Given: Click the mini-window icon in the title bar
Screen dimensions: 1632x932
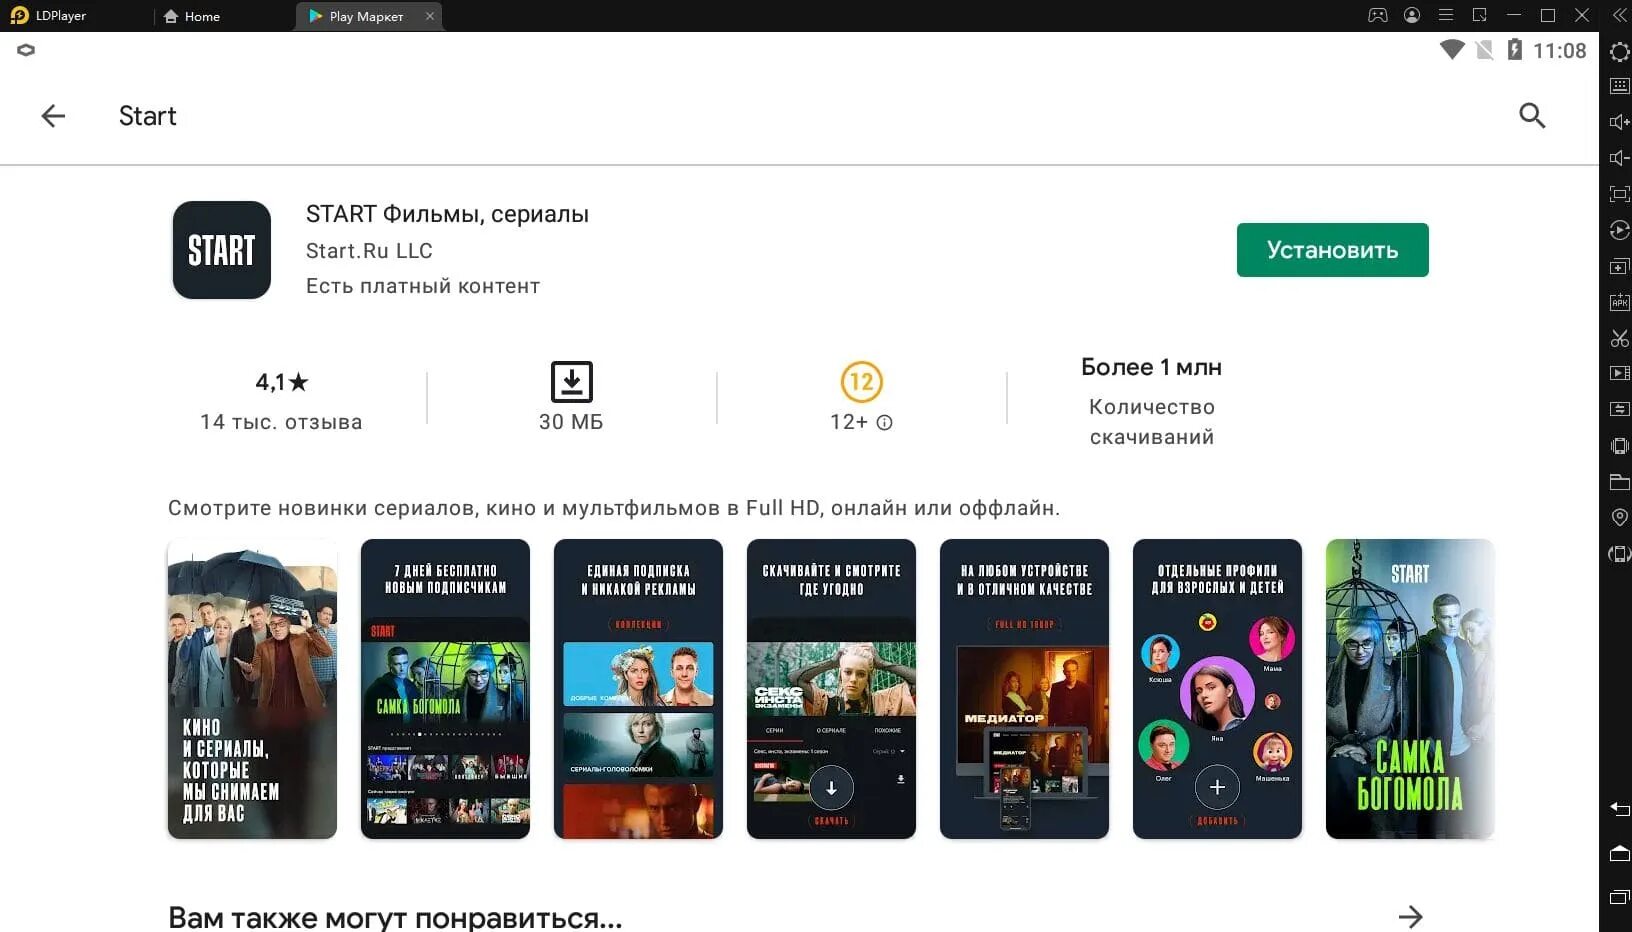Looking at the screenshot, I should tap(1480, 15).
